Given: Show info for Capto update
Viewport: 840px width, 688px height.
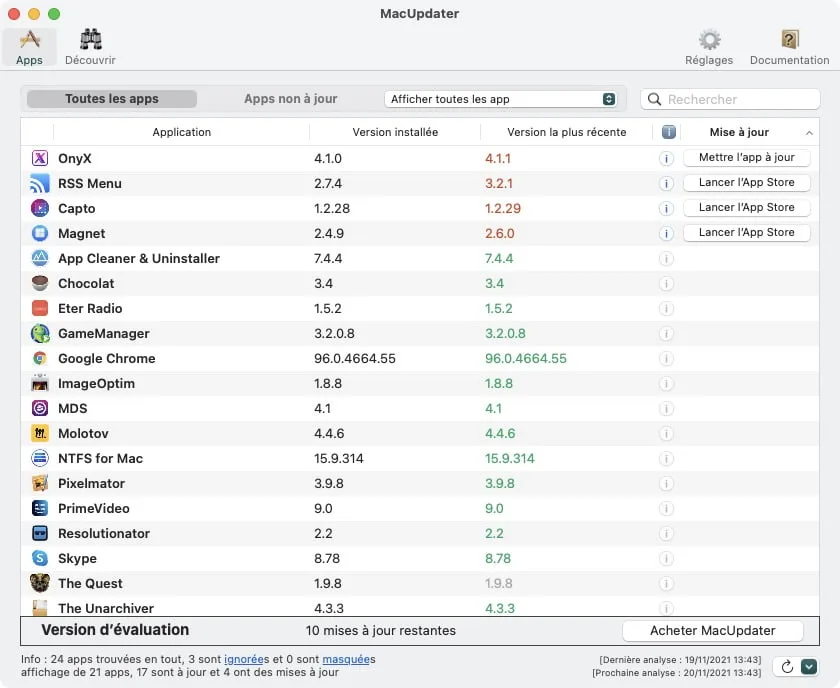Looking at the screenshot, I should coord(666,208).
